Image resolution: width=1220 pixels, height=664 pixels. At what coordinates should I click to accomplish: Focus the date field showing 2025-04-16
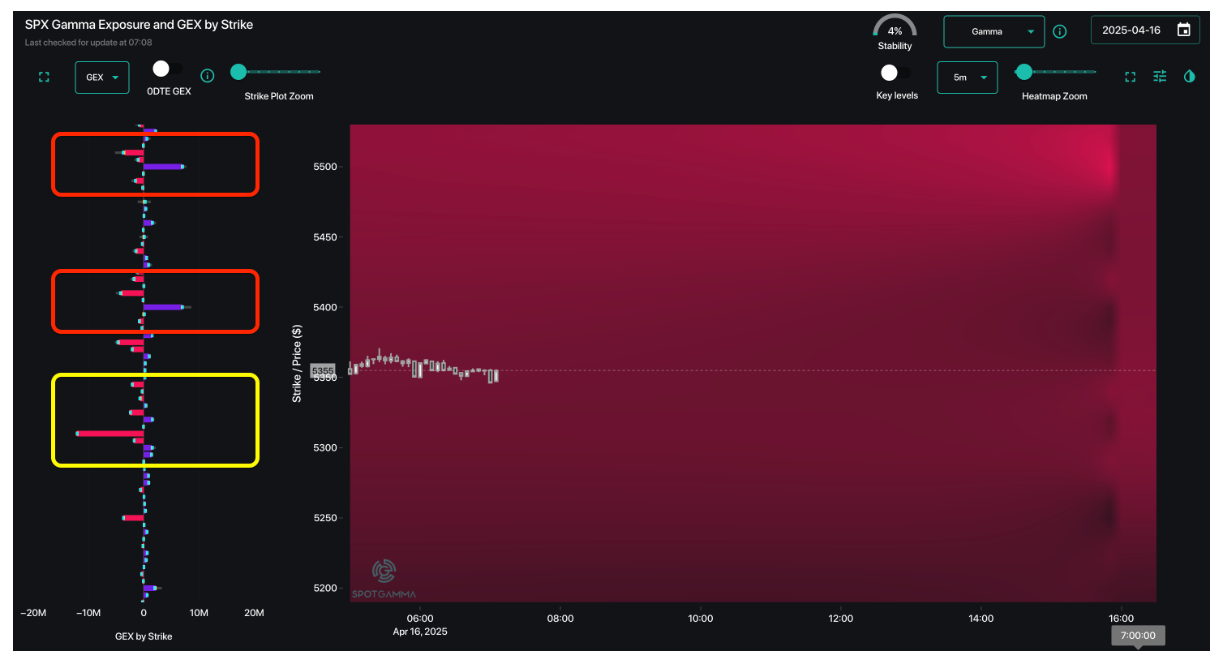click(1145, 30)
